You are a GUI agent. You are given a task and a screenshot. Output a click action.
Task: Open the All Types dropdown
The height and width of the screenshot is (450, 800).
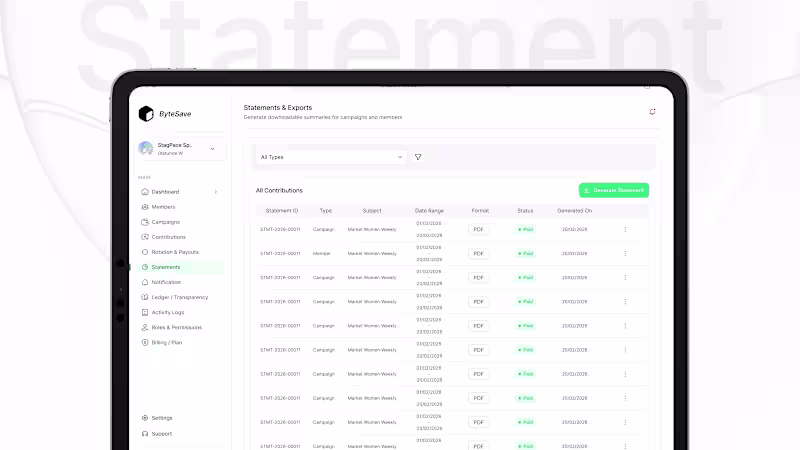point(331,157)
